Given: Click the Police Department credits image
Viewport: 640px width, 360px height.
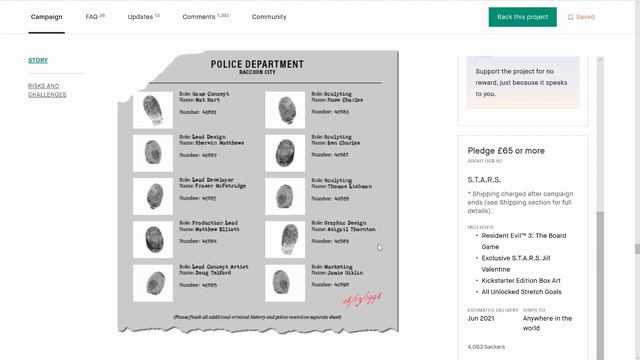Looking at the screenshot, I should pyautogui.click(x=258, y=191).
